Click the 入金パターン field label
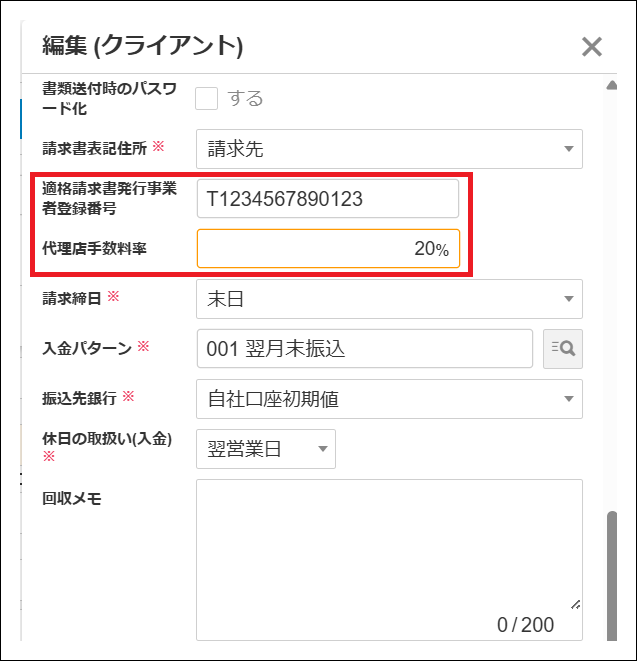The image size is (639, 661). coord(87,347)
